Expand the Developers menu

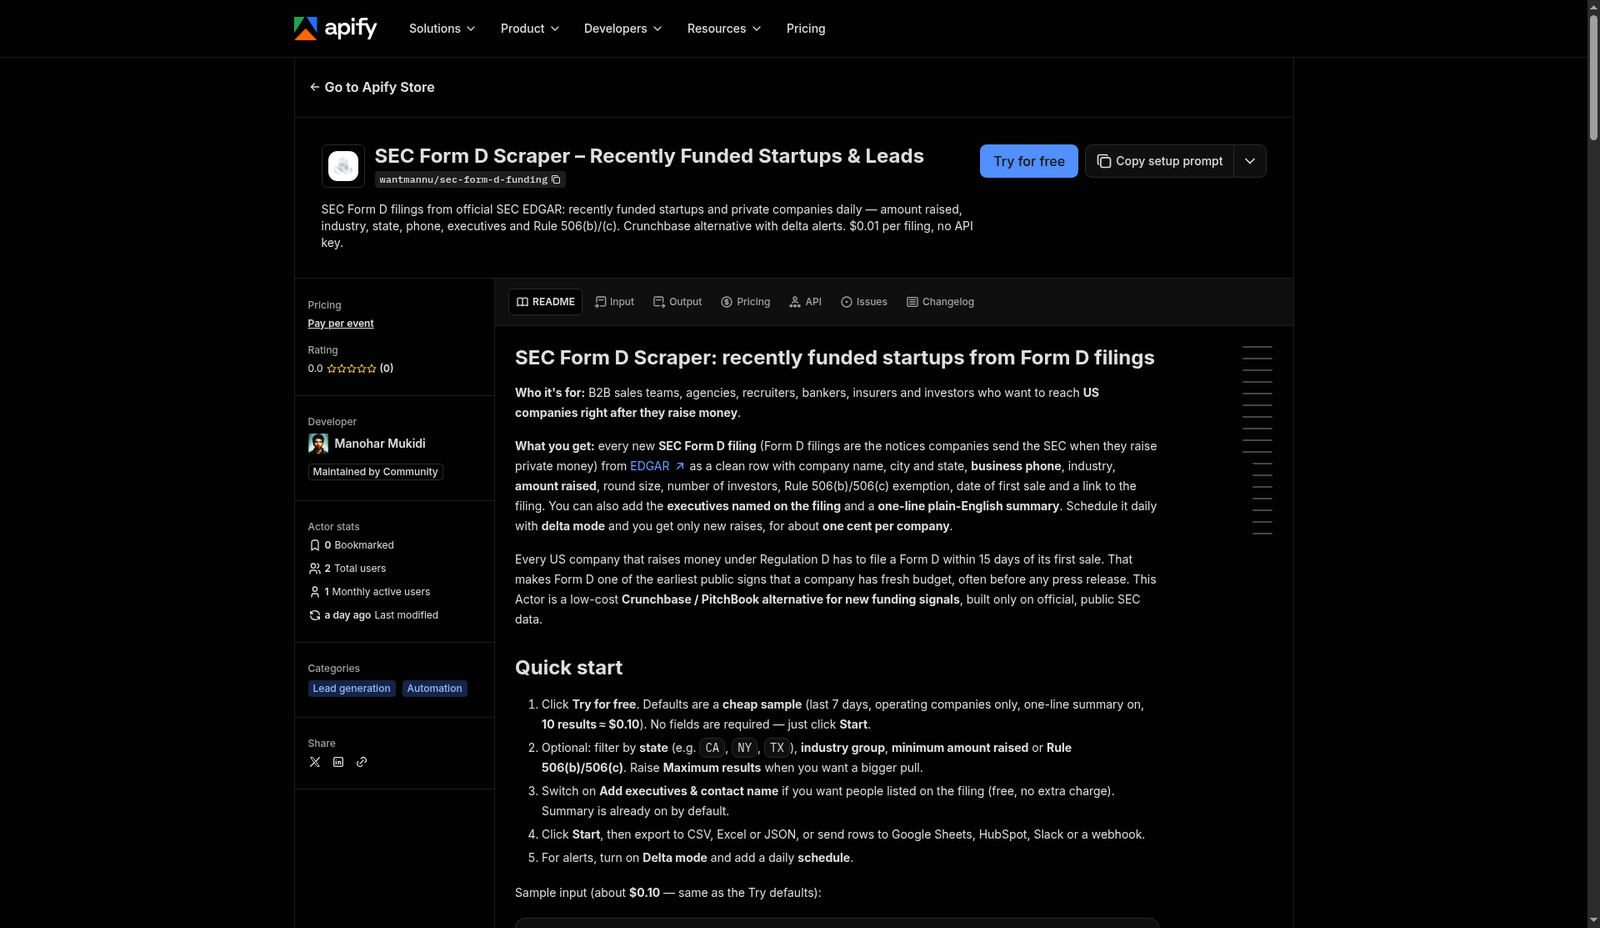(623, 28)
